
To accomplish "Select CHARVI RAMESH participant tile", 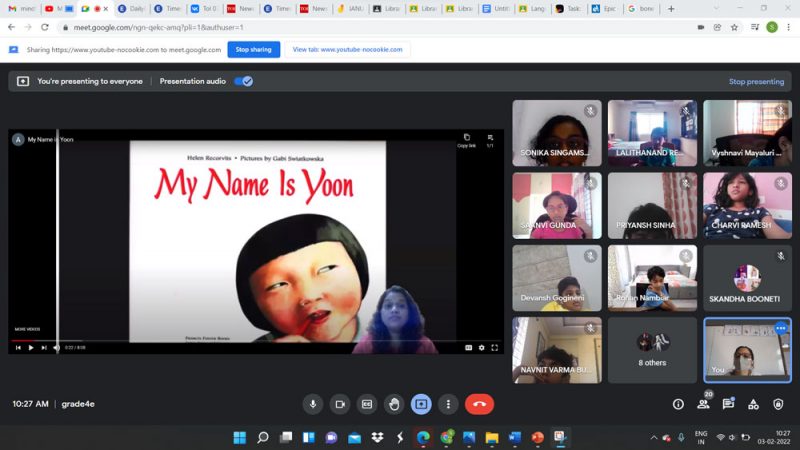I will (x=747, y=206).
